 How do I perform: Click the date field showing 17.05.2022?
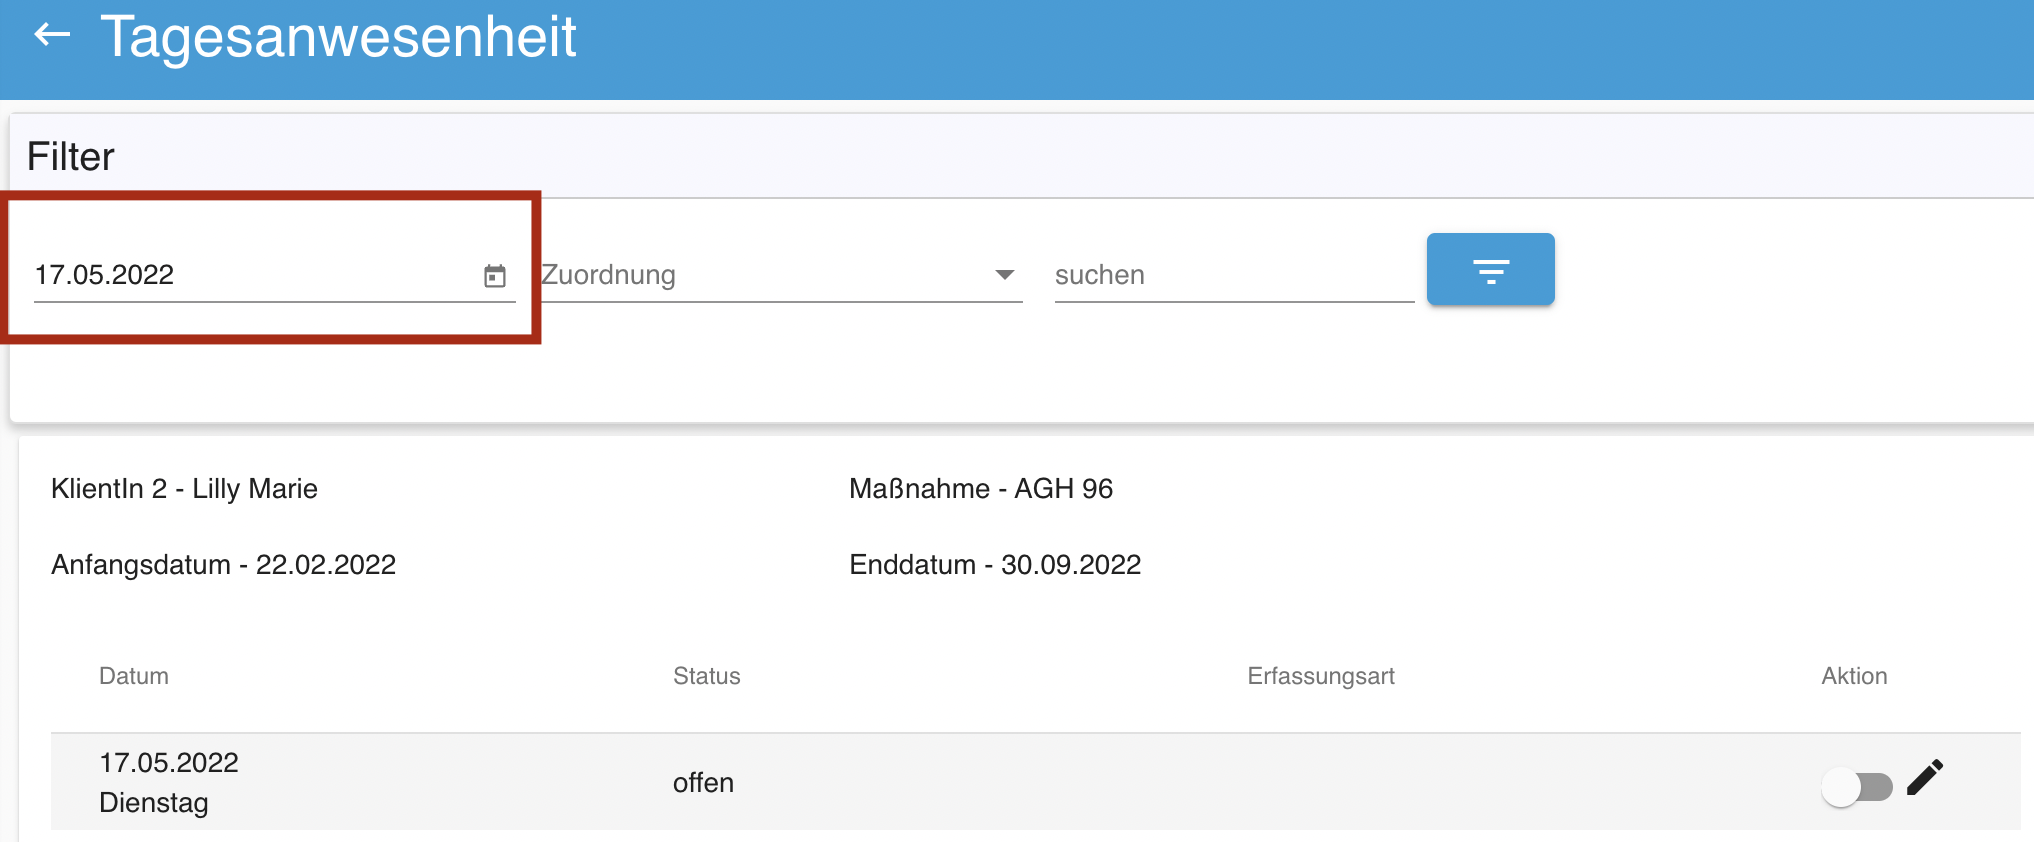click(x=250, y=275)
